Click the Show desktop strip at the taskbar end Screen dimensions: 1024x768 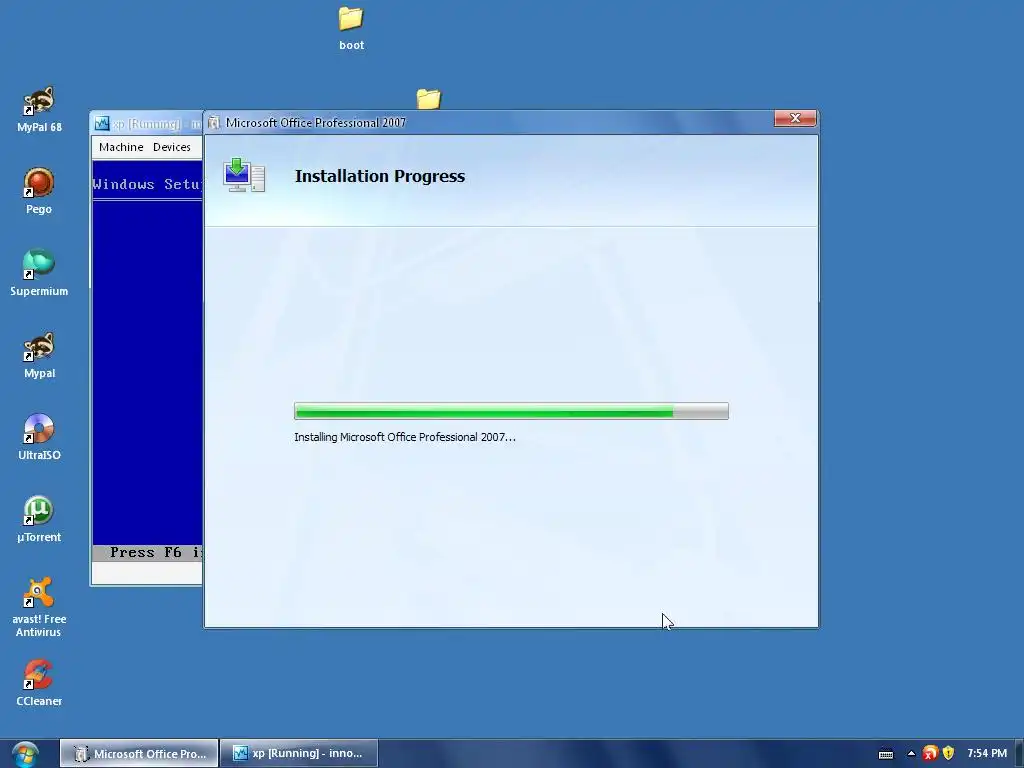click(x=1019, y=754)
